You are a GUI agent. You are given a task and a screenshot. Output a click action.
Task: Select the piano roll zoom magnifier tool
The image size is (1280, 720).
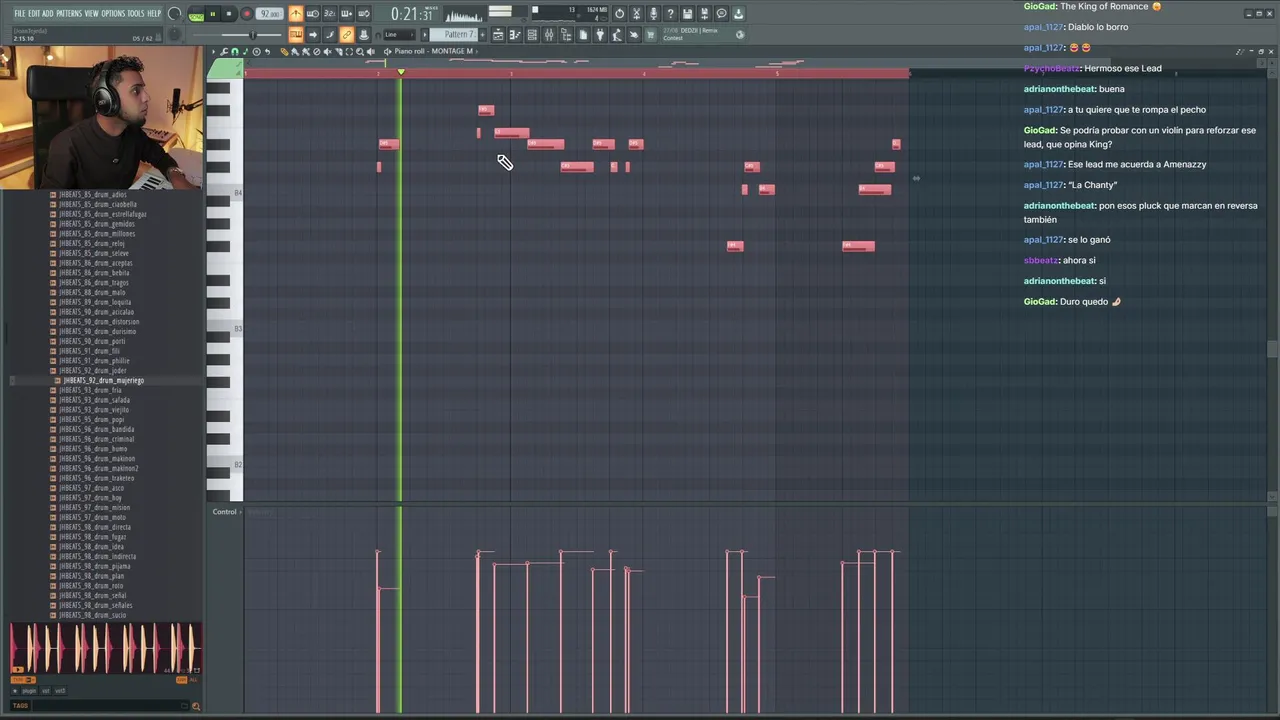(x=360, y=51)
